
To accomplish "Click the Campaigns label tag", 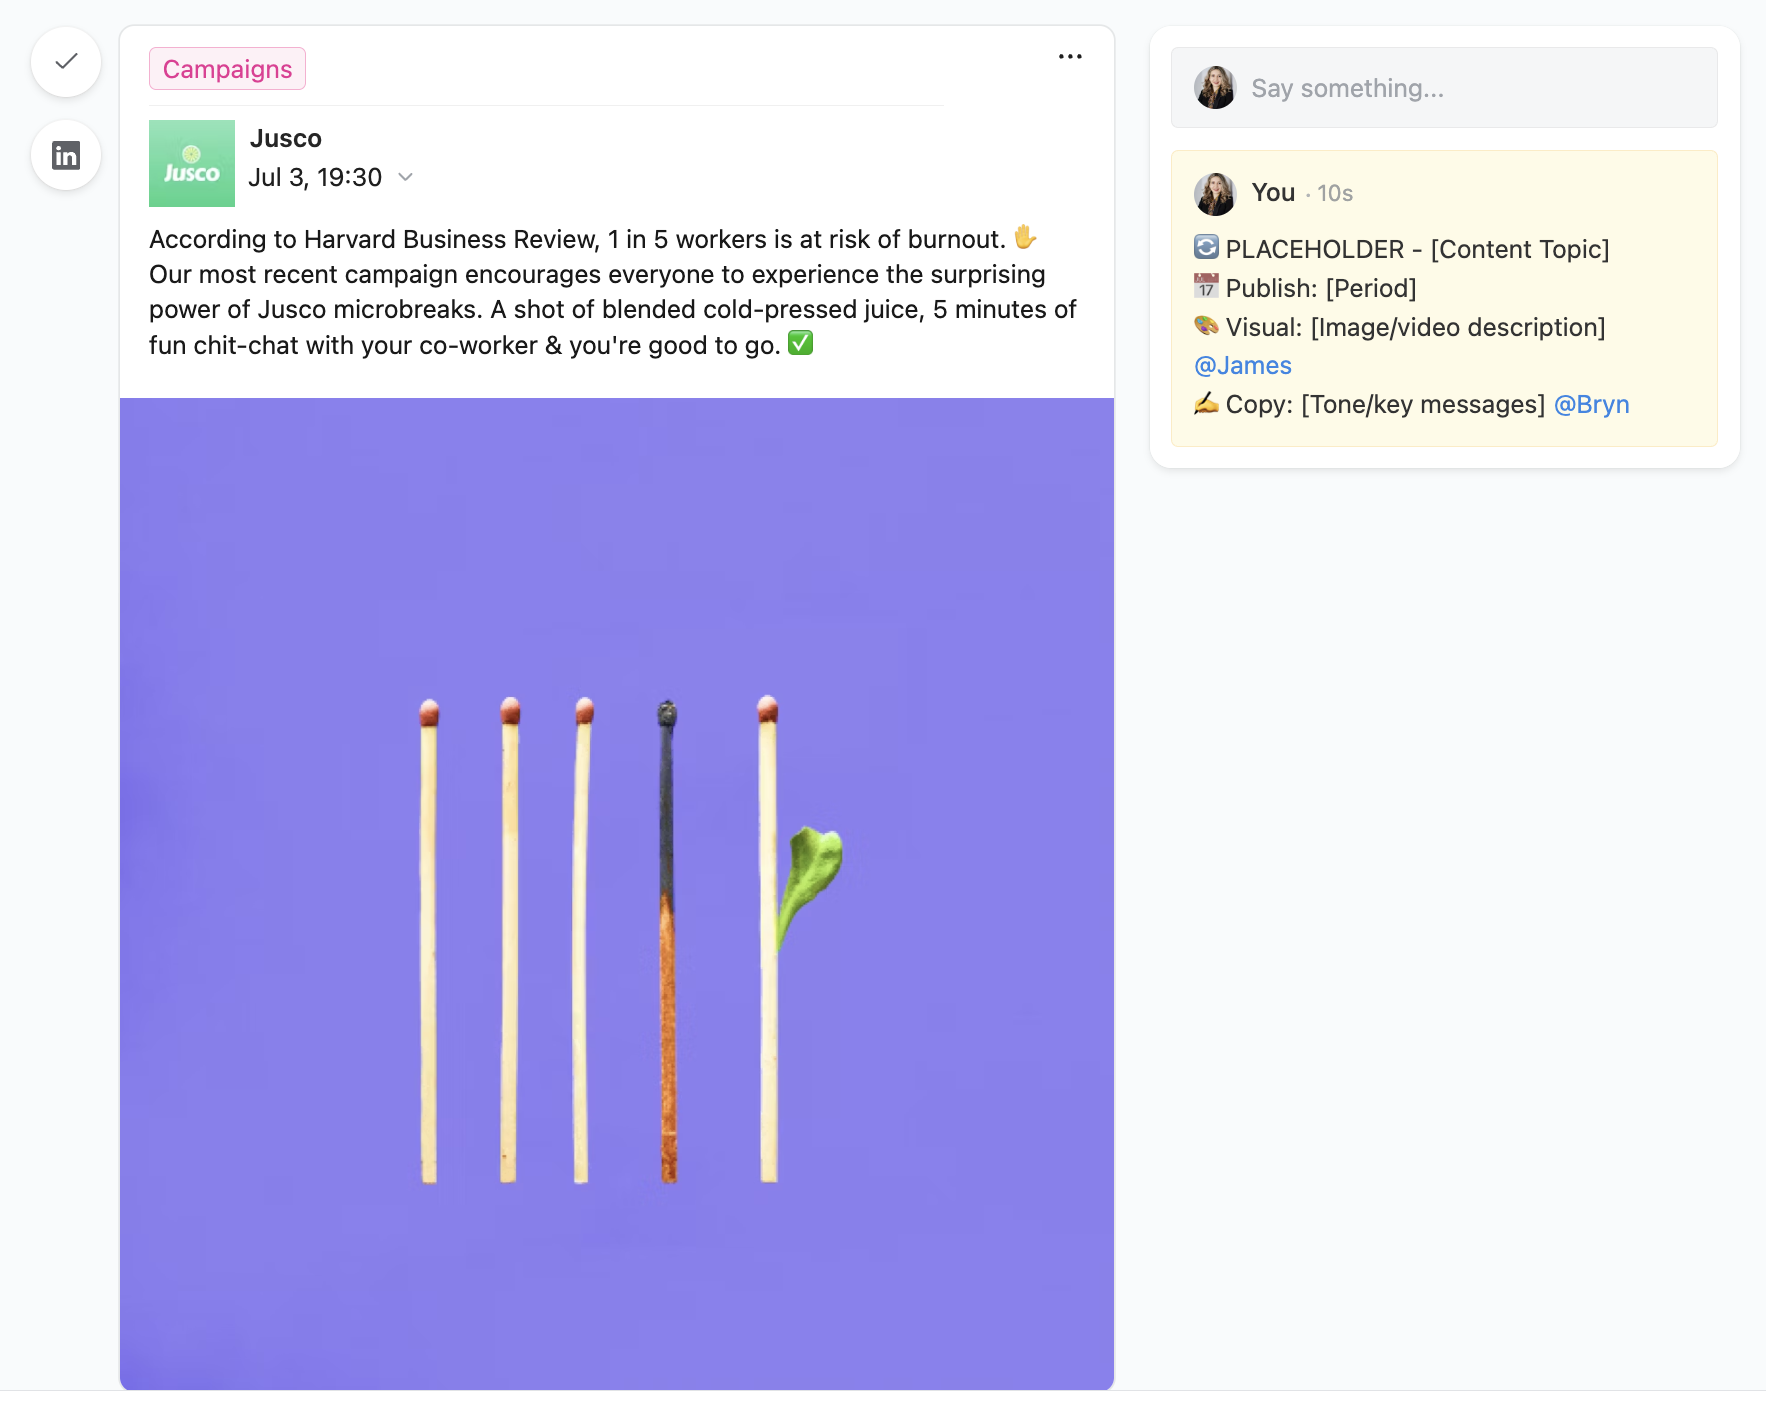I will coord(227,69).
